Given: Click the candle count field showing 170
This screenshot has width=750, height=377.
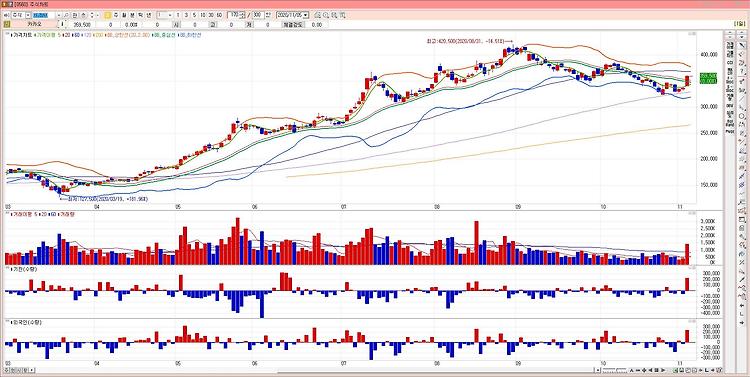Looking at the screenshot, I should [234, 15].
